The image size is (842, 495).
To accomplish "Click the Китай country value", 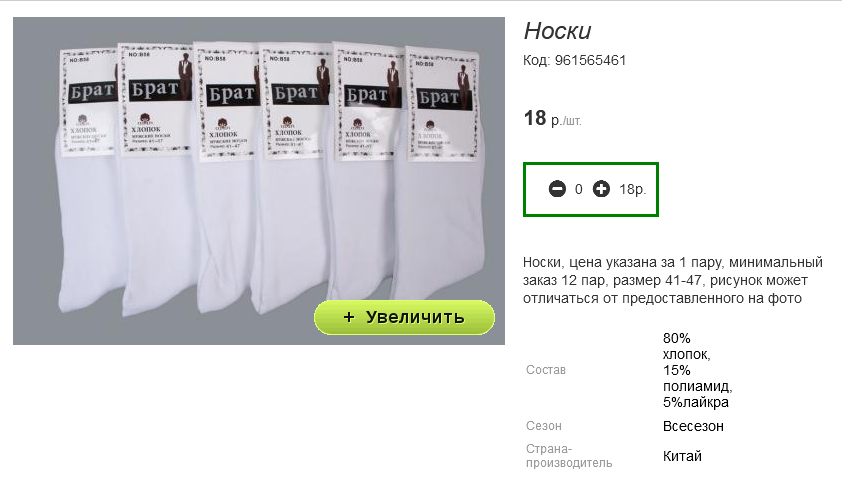I will (x=682, y=456).
